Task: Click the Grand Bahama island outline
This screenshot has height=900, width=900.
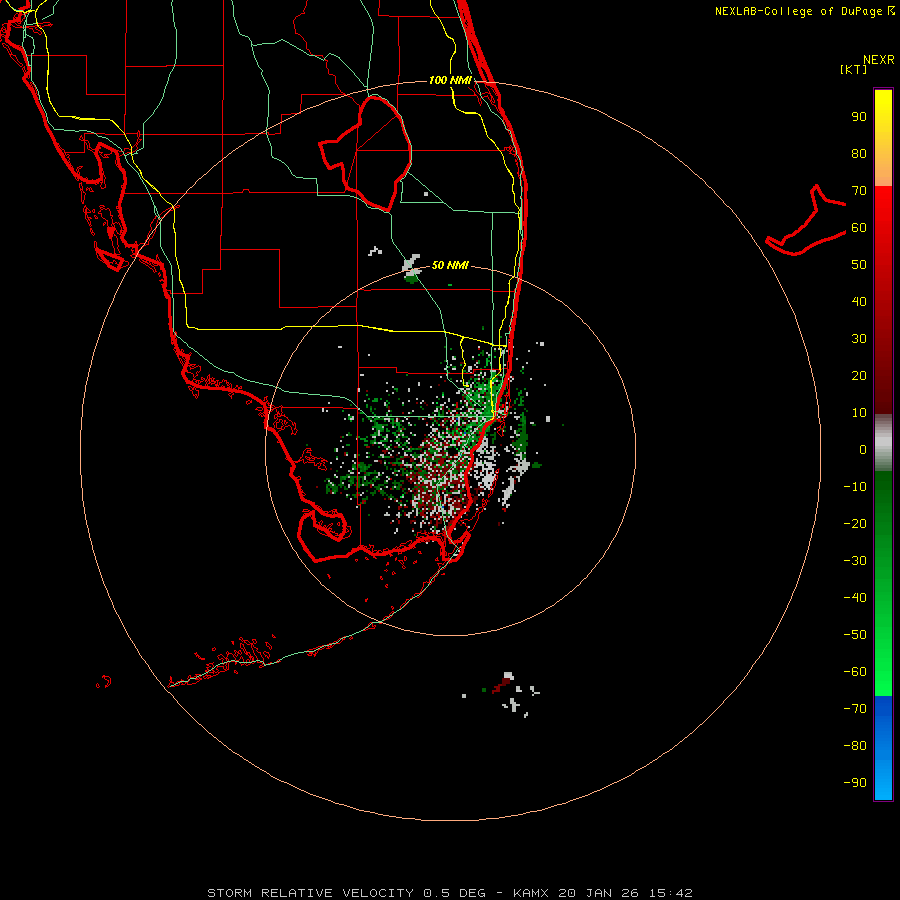Action: click(x=806, y=220)
